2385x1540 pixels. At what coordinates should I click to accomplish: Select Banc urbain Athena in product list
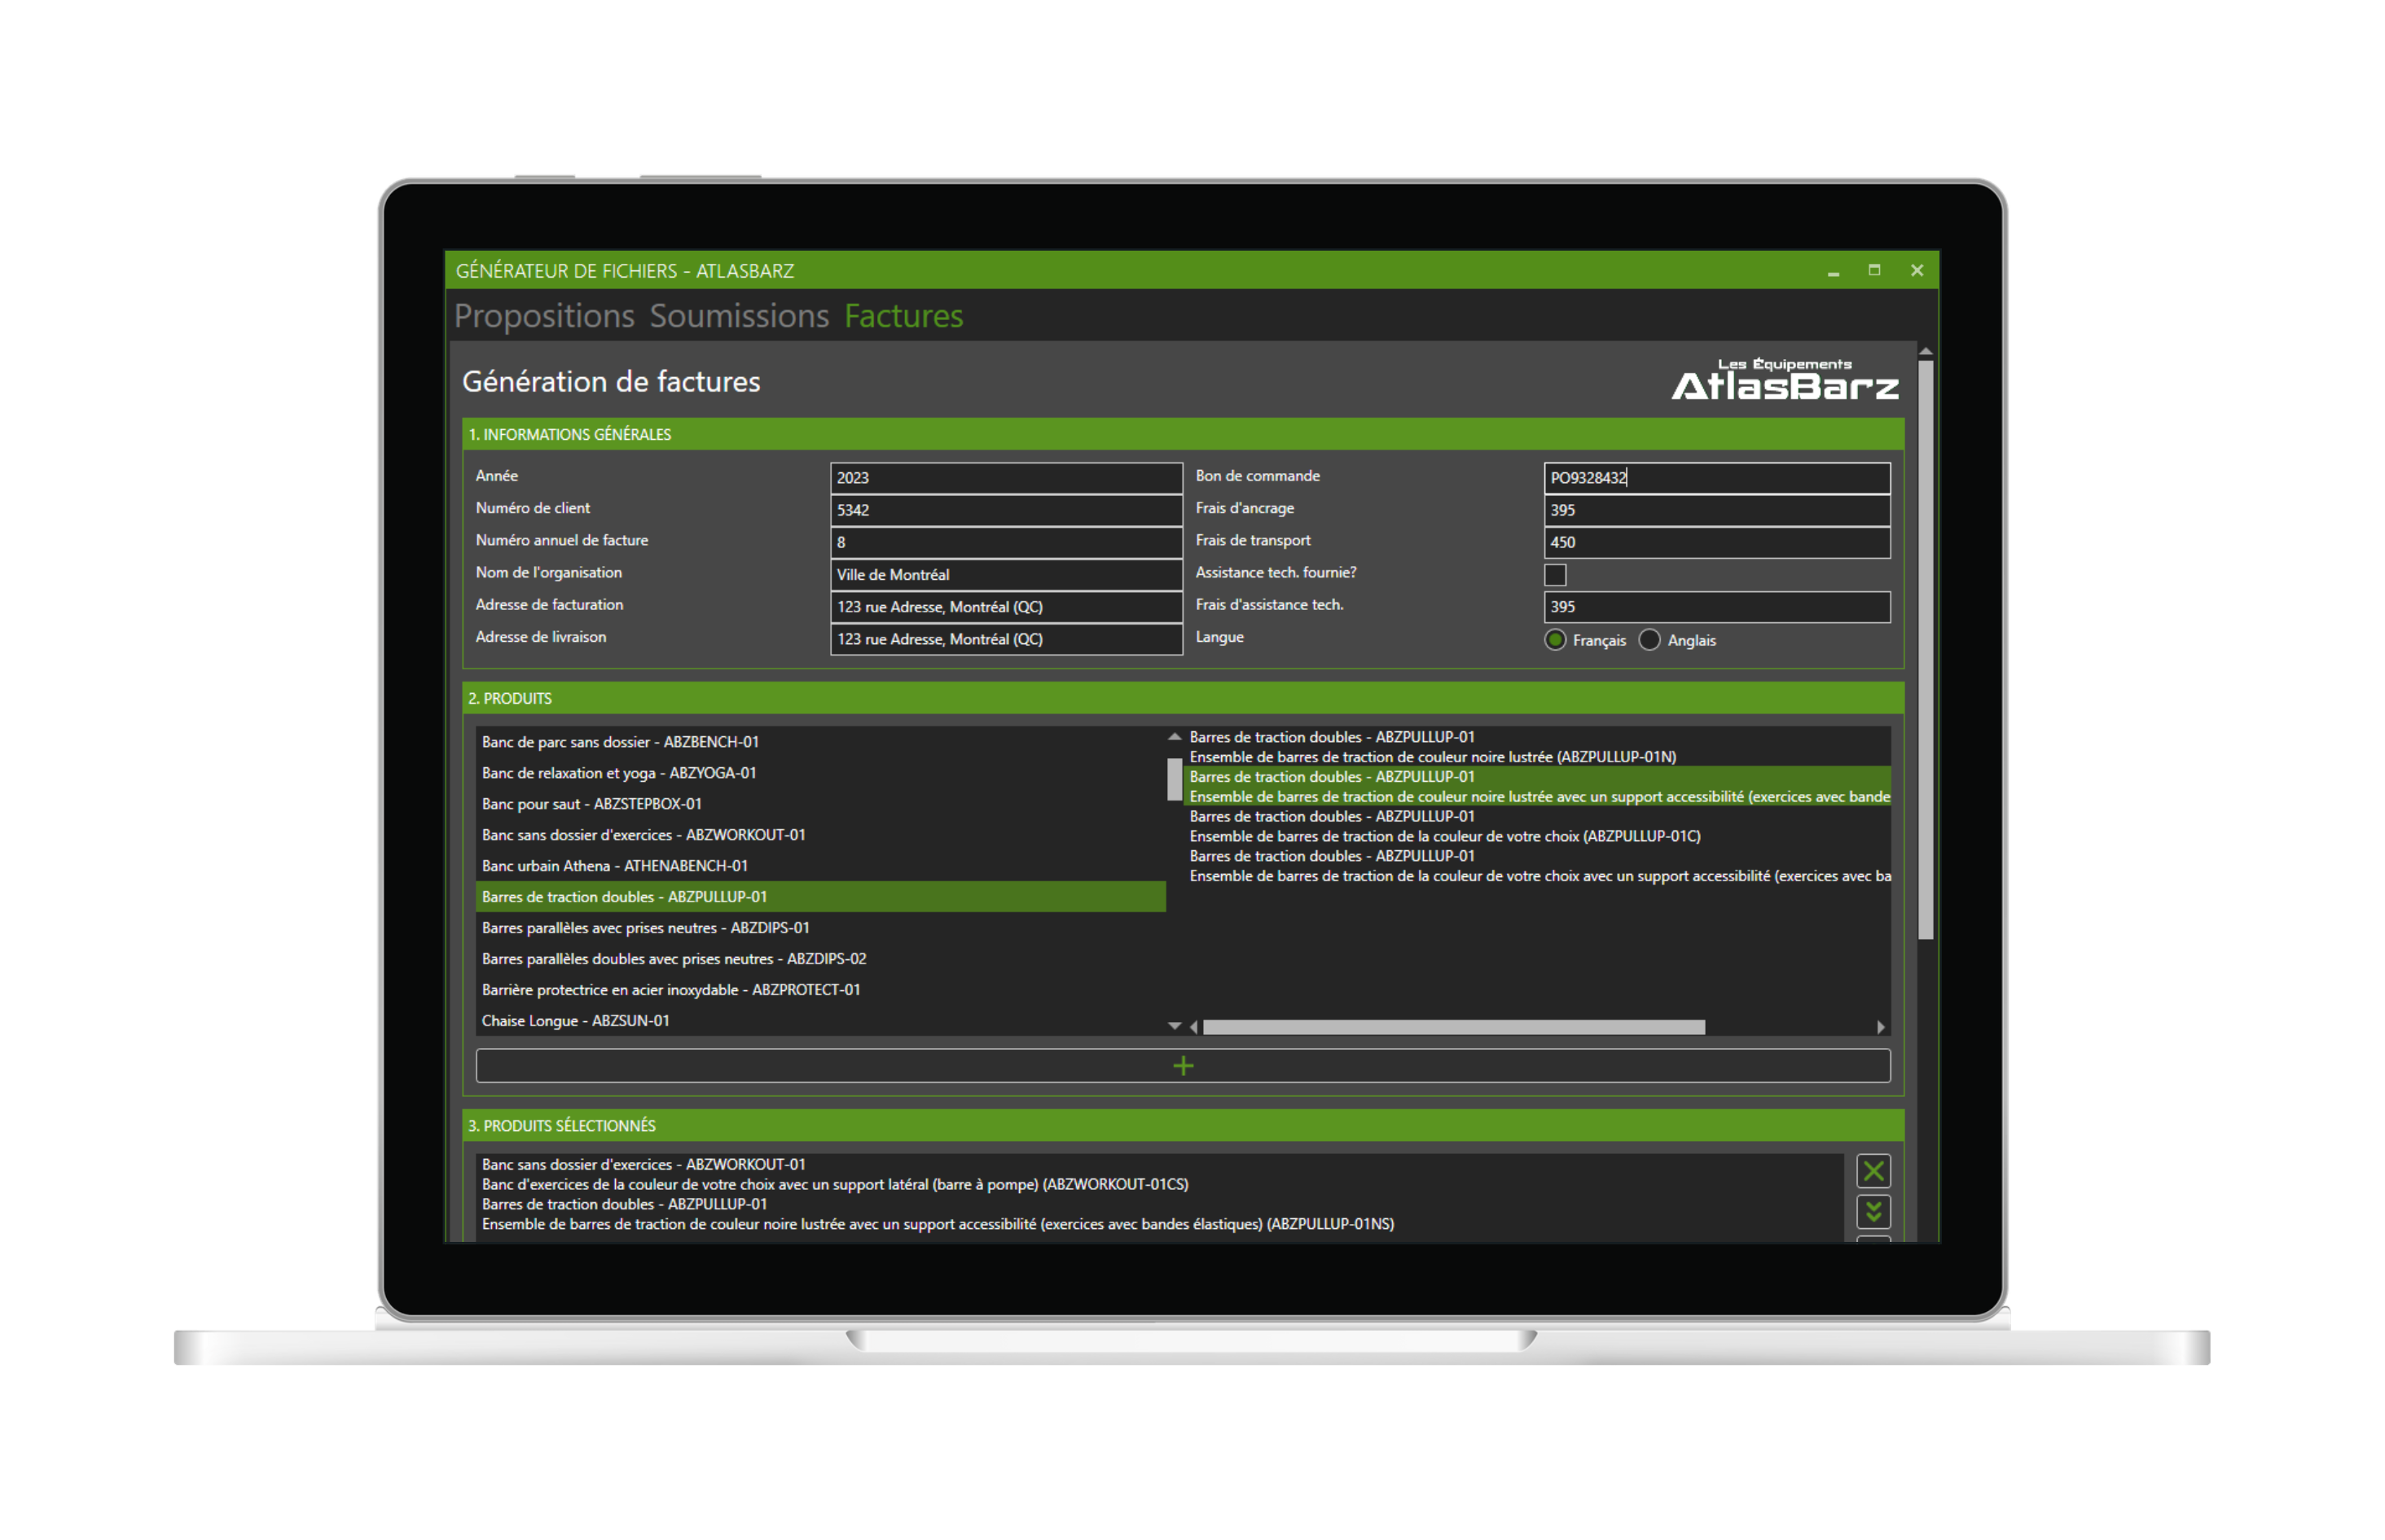614,866
